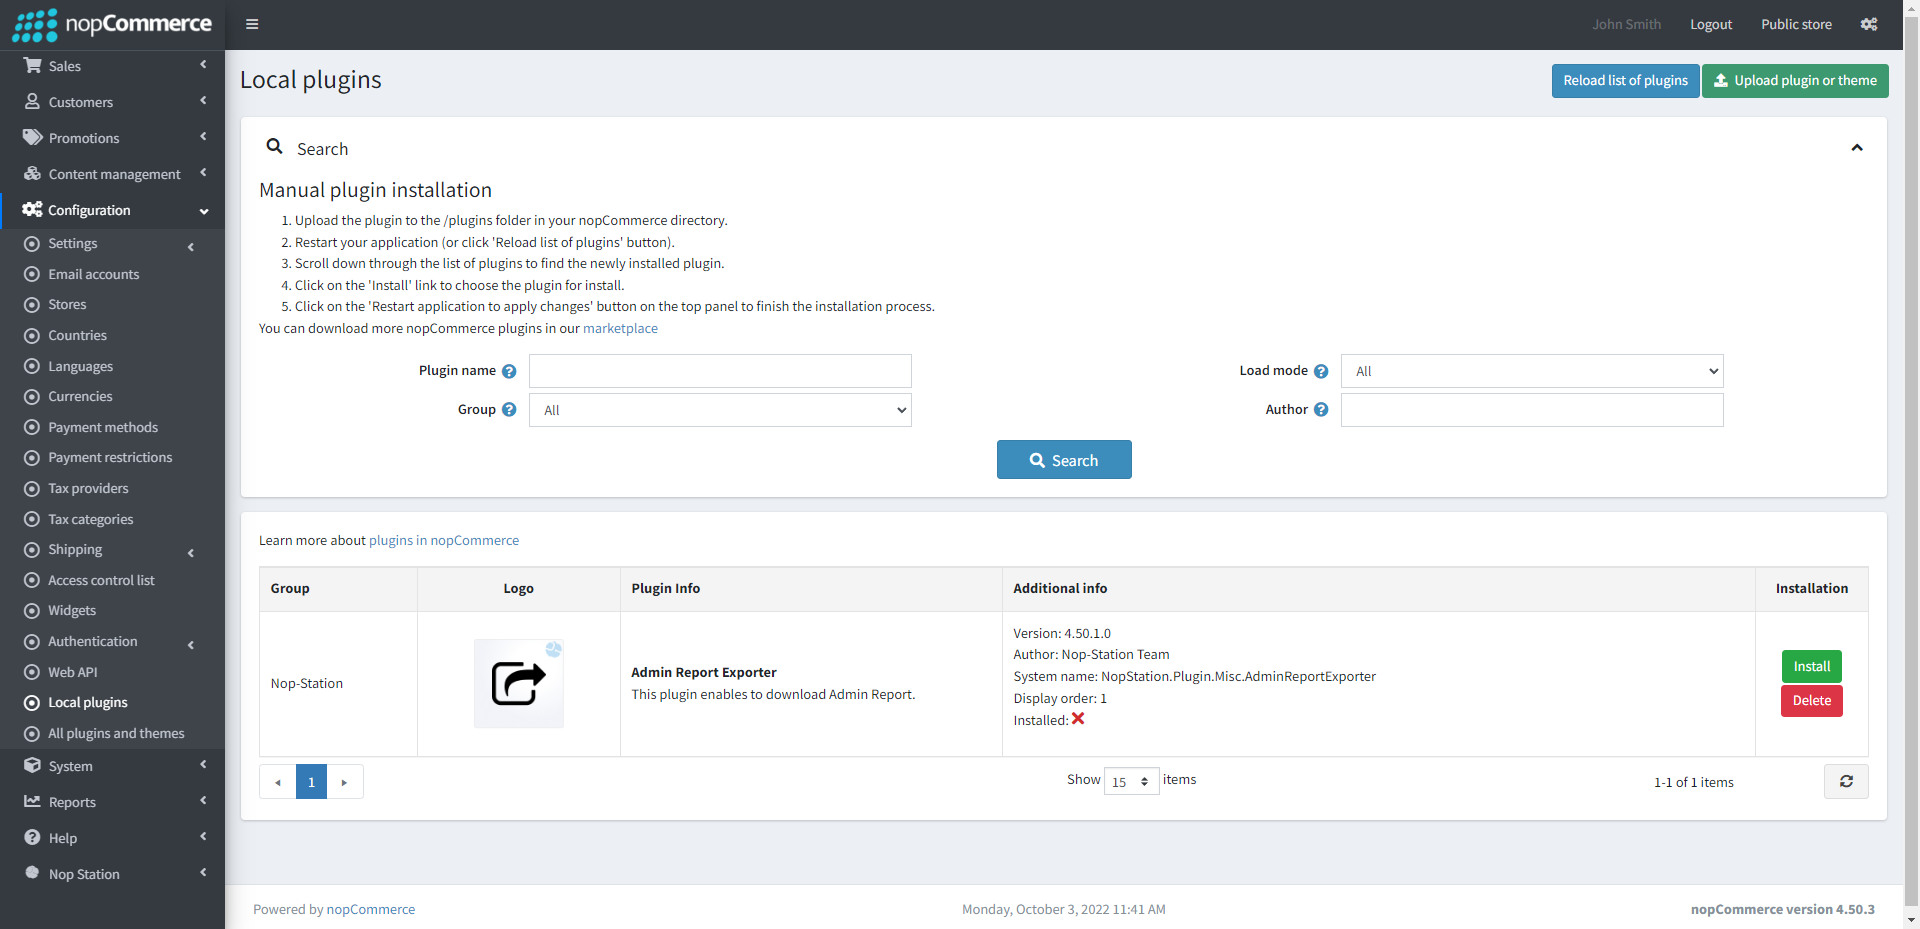This screenshot has height=929, width=1920.
Task: Install the Admin Report Exporter plugin
Action: point(1811,667)
